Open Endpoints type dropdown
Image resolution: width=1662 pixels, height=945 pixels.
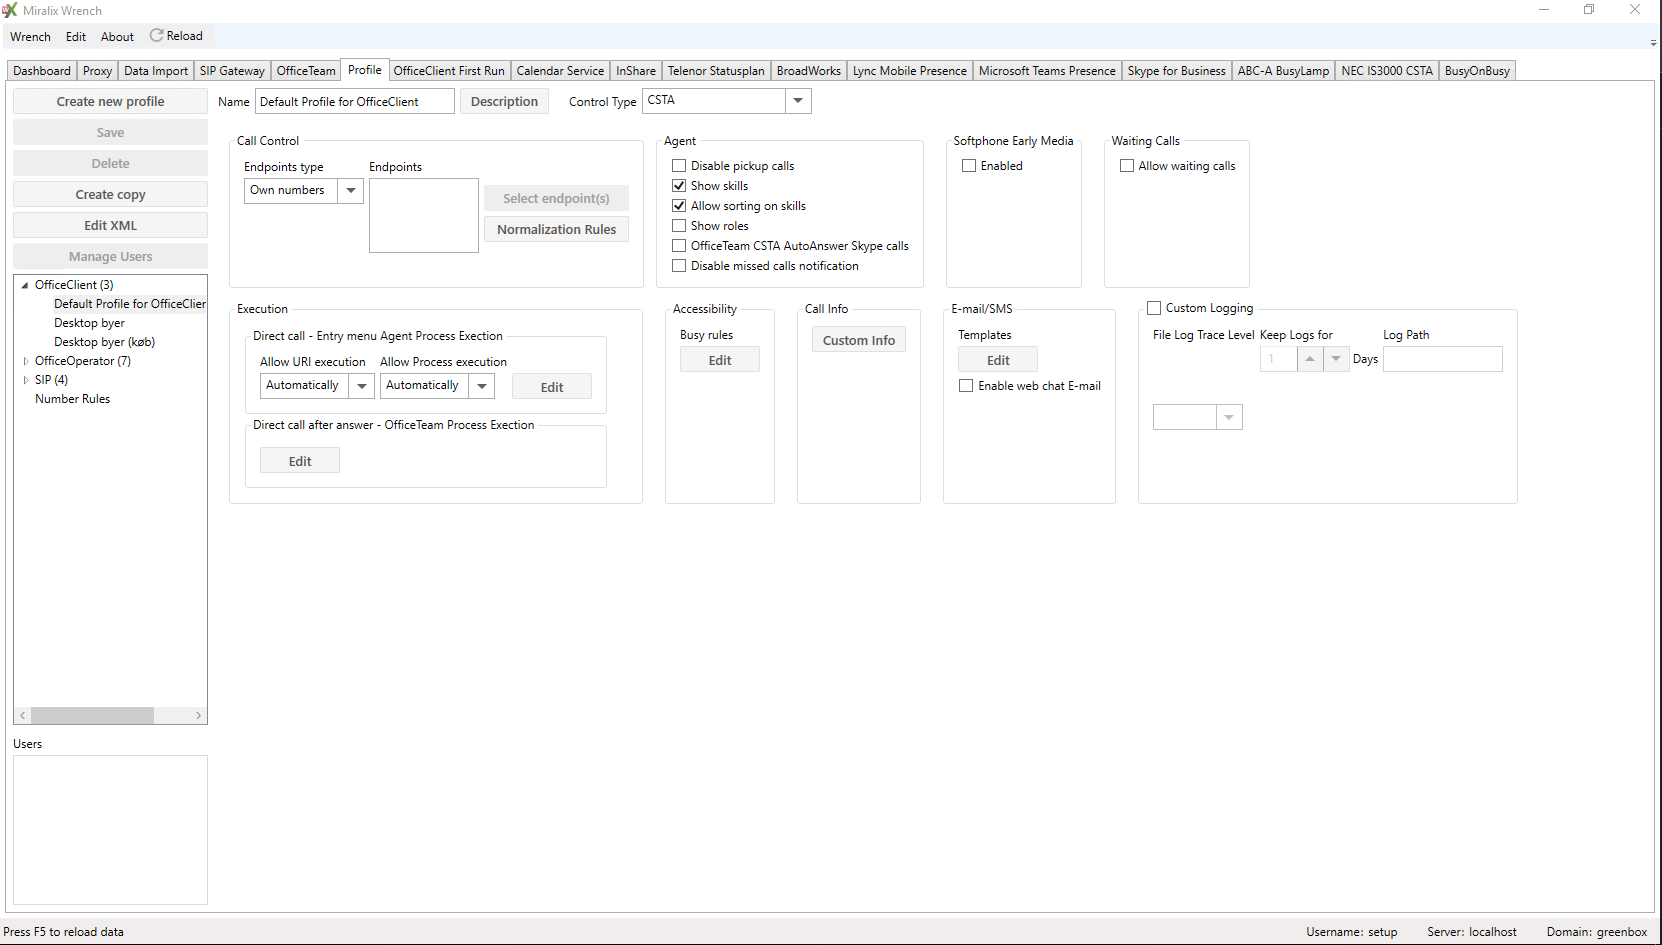pyautogui.click(x=350, y=190)
